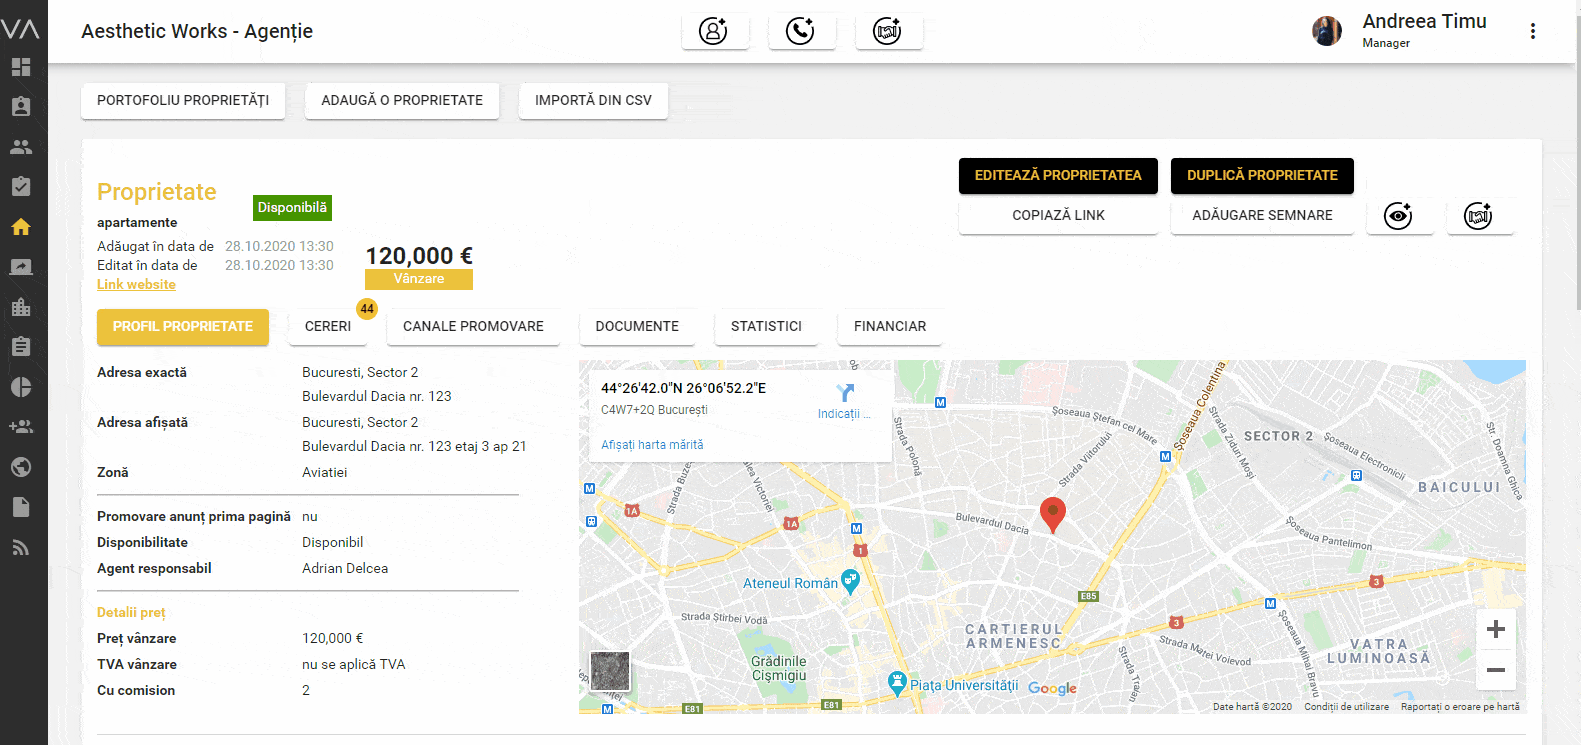Open the Canale Promovare tab

(x=473, y=327)
